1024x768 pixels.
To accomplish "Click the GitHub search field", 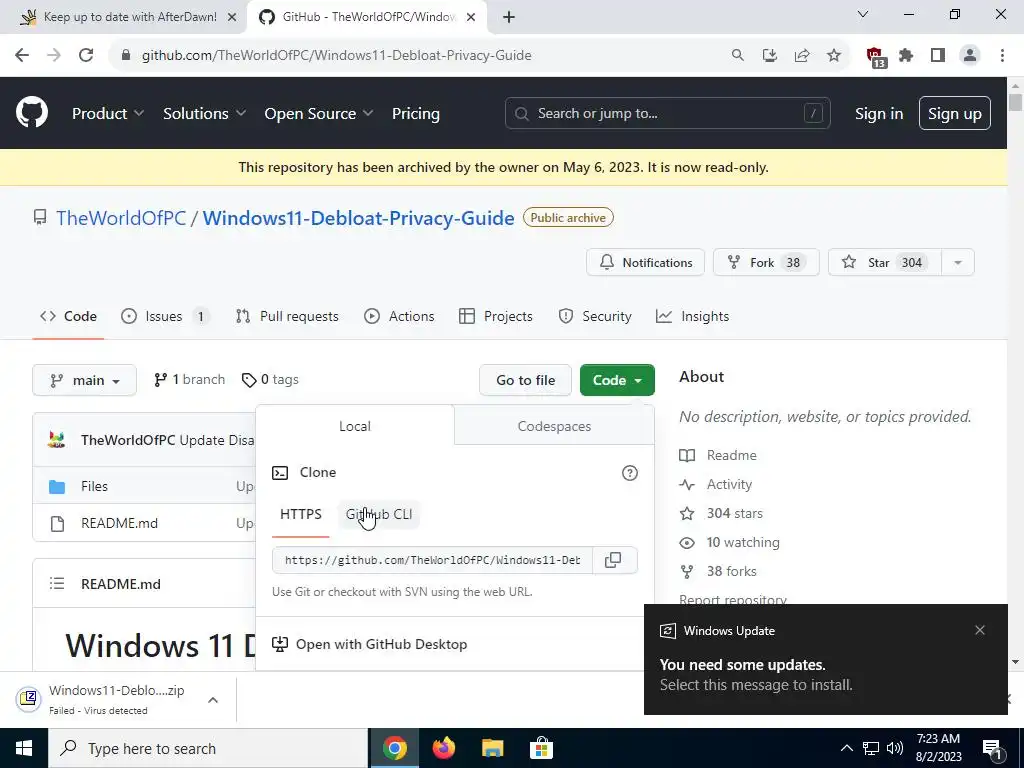I will coord(667,113).
